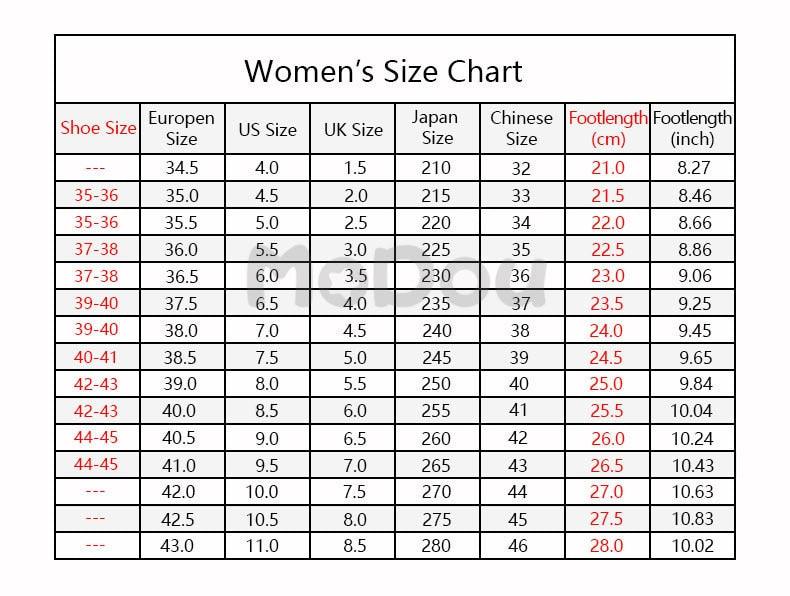The height and width of the screenshot is (596, 790).
Task: Select the foot length 8.27 inch cell
Action: (x=692, y=168)
